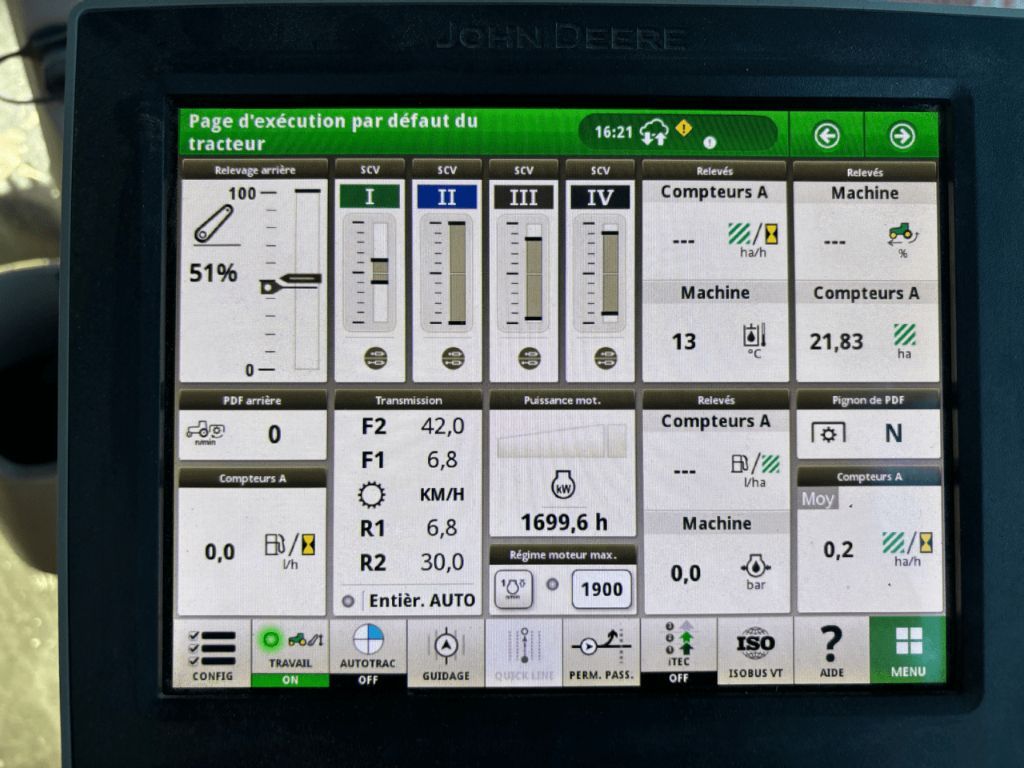Image resolution: width=1024 pixels, height=768 pixels.
Task: Open the main MENU
Action: click(907, 651)
